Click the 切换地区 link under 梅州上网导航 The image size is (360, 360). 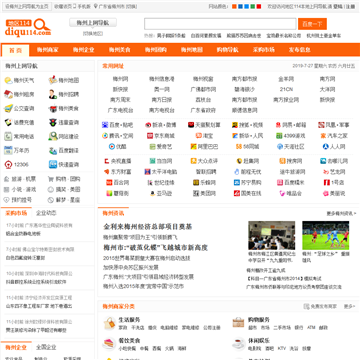93,33
